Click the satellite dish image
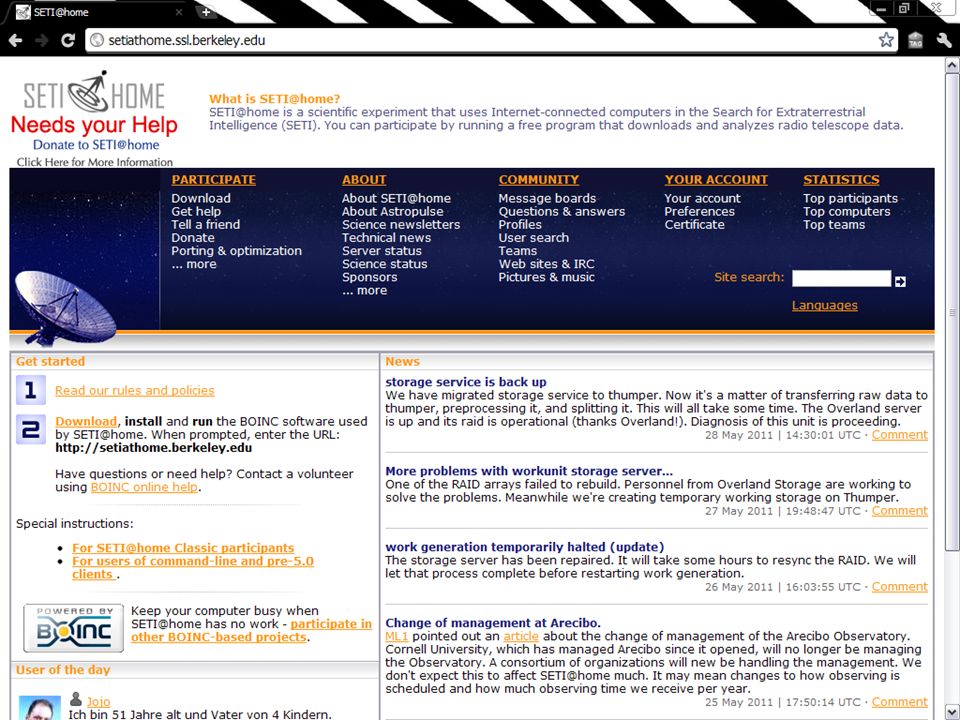 [x=64, y=308]
